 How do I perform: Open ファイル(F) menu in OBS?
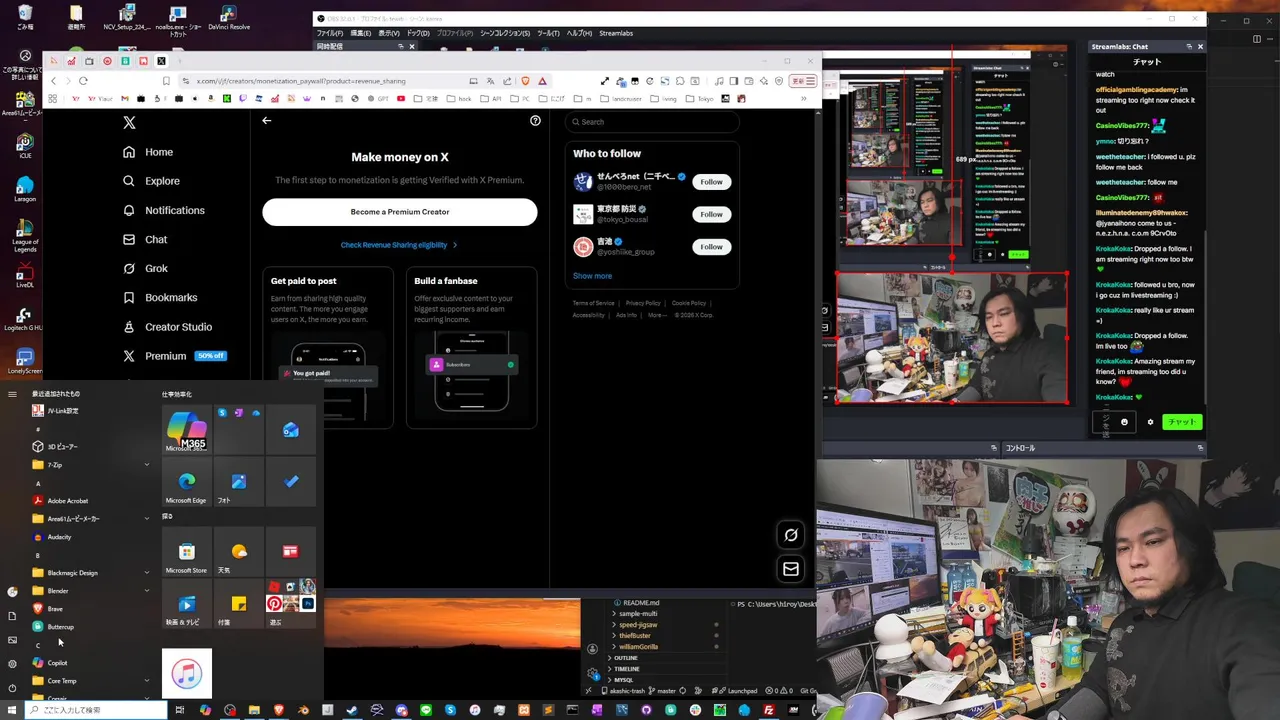pyautogui.click(x=330, y=33)
